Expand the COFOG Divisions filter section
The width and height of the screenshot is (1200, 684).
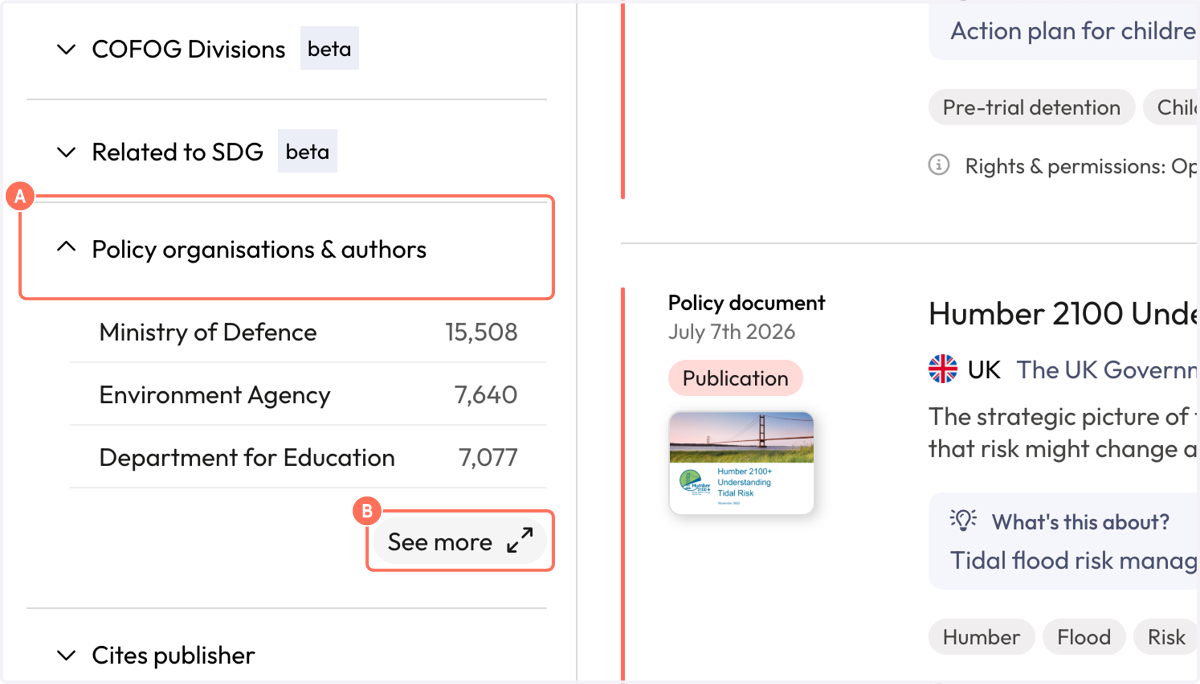188,49
